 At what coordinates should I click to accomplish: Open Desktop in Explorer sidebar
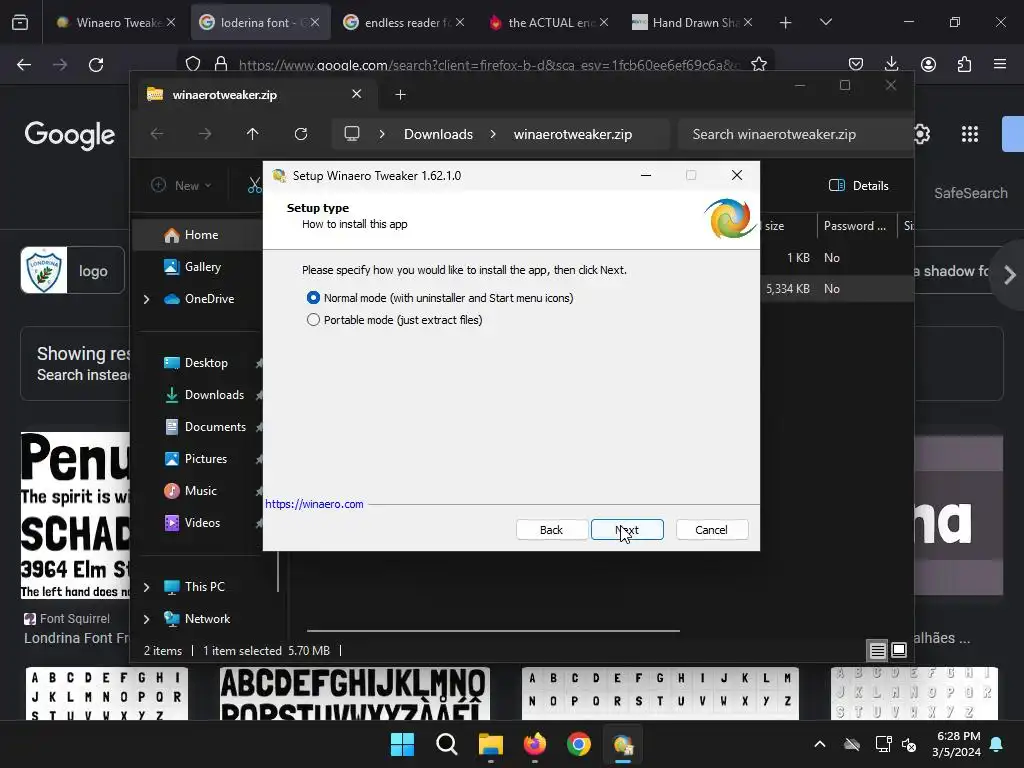pos(206,362)
